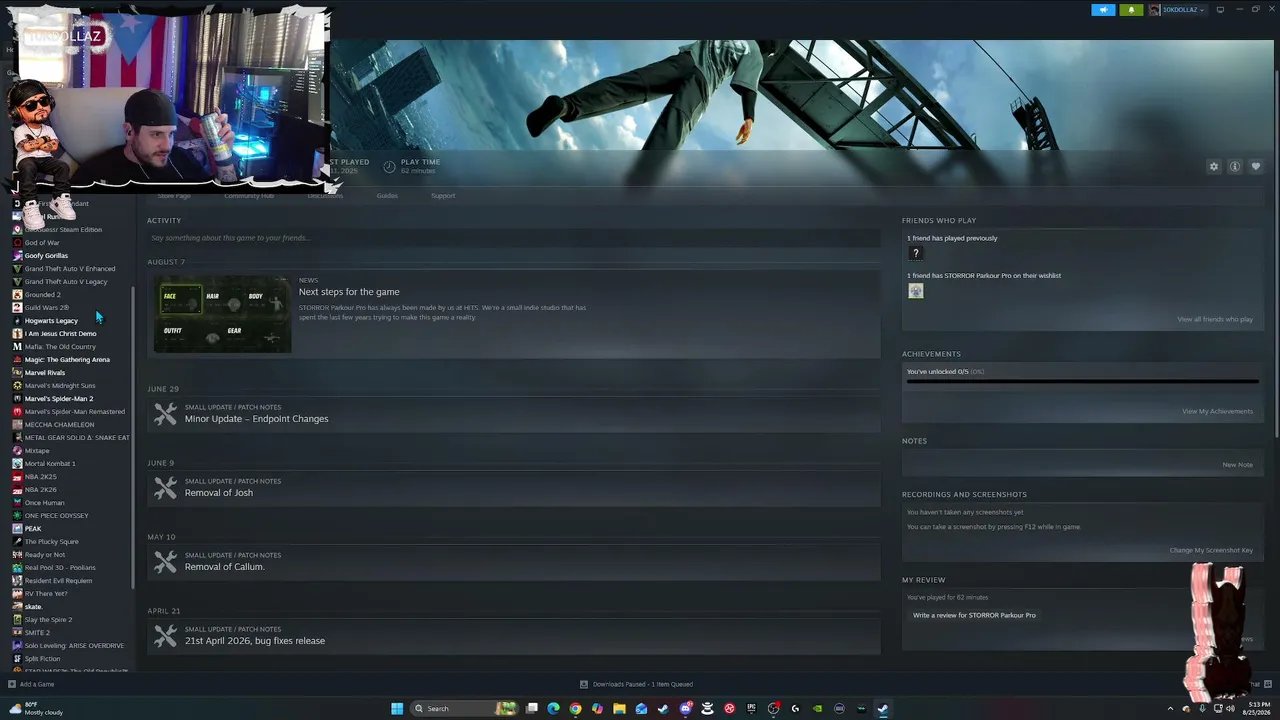Image resolution: width=1280 pixels, height=720 pixels.
Task: Click the Add a Game plus icon
Action: coord(12,684)
